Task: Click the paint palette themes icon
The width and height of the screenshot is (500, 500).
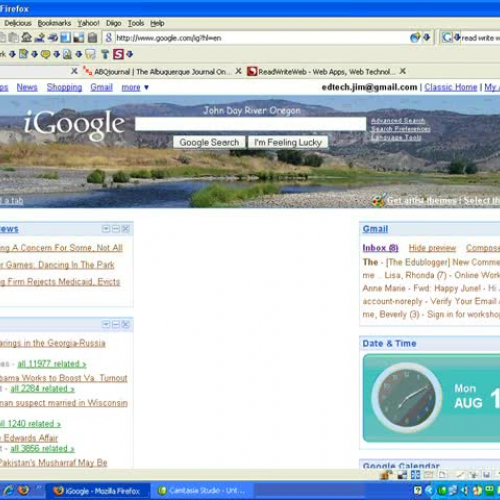Action: (x=379, y=200)
